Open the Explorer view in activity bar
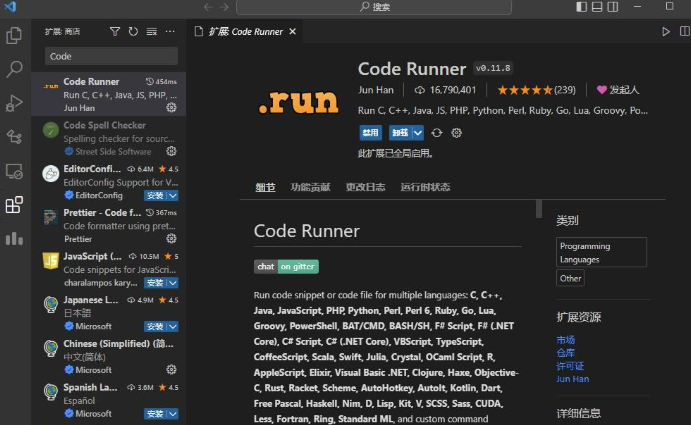691x425 pixels. (14, 35)
